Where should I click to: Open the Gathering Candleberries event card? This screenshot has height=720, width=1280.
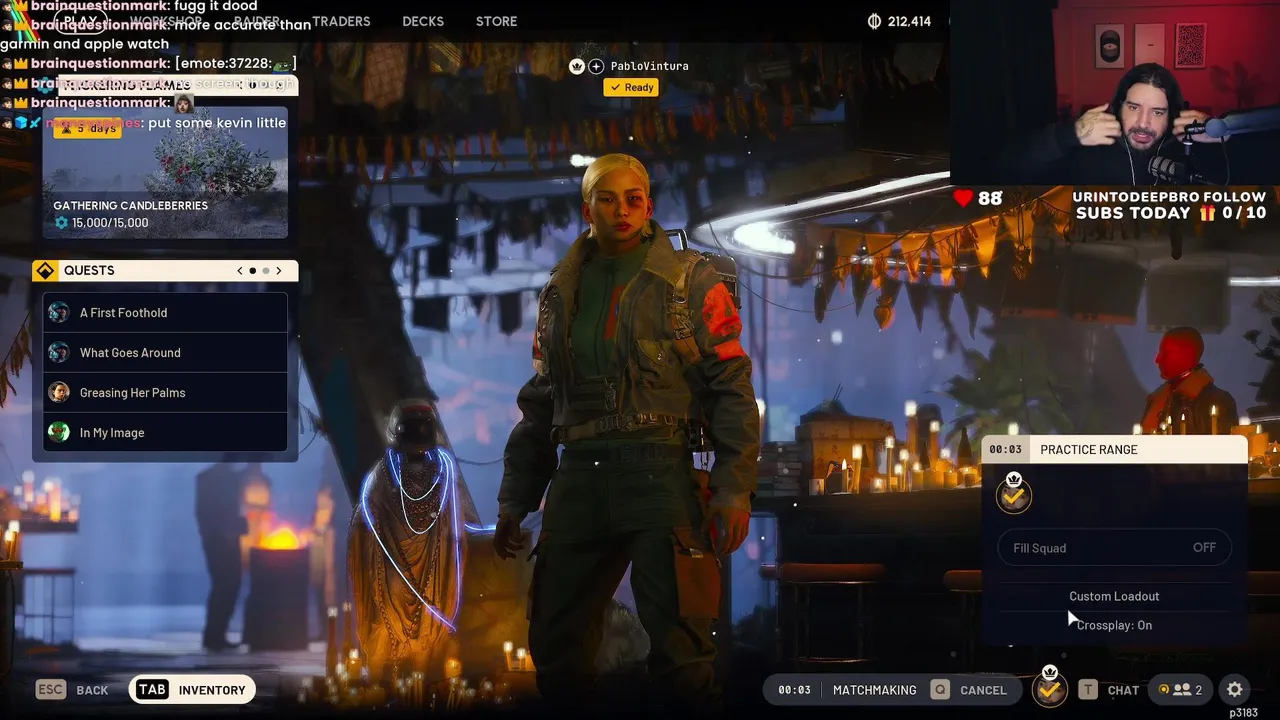point(165,172)
